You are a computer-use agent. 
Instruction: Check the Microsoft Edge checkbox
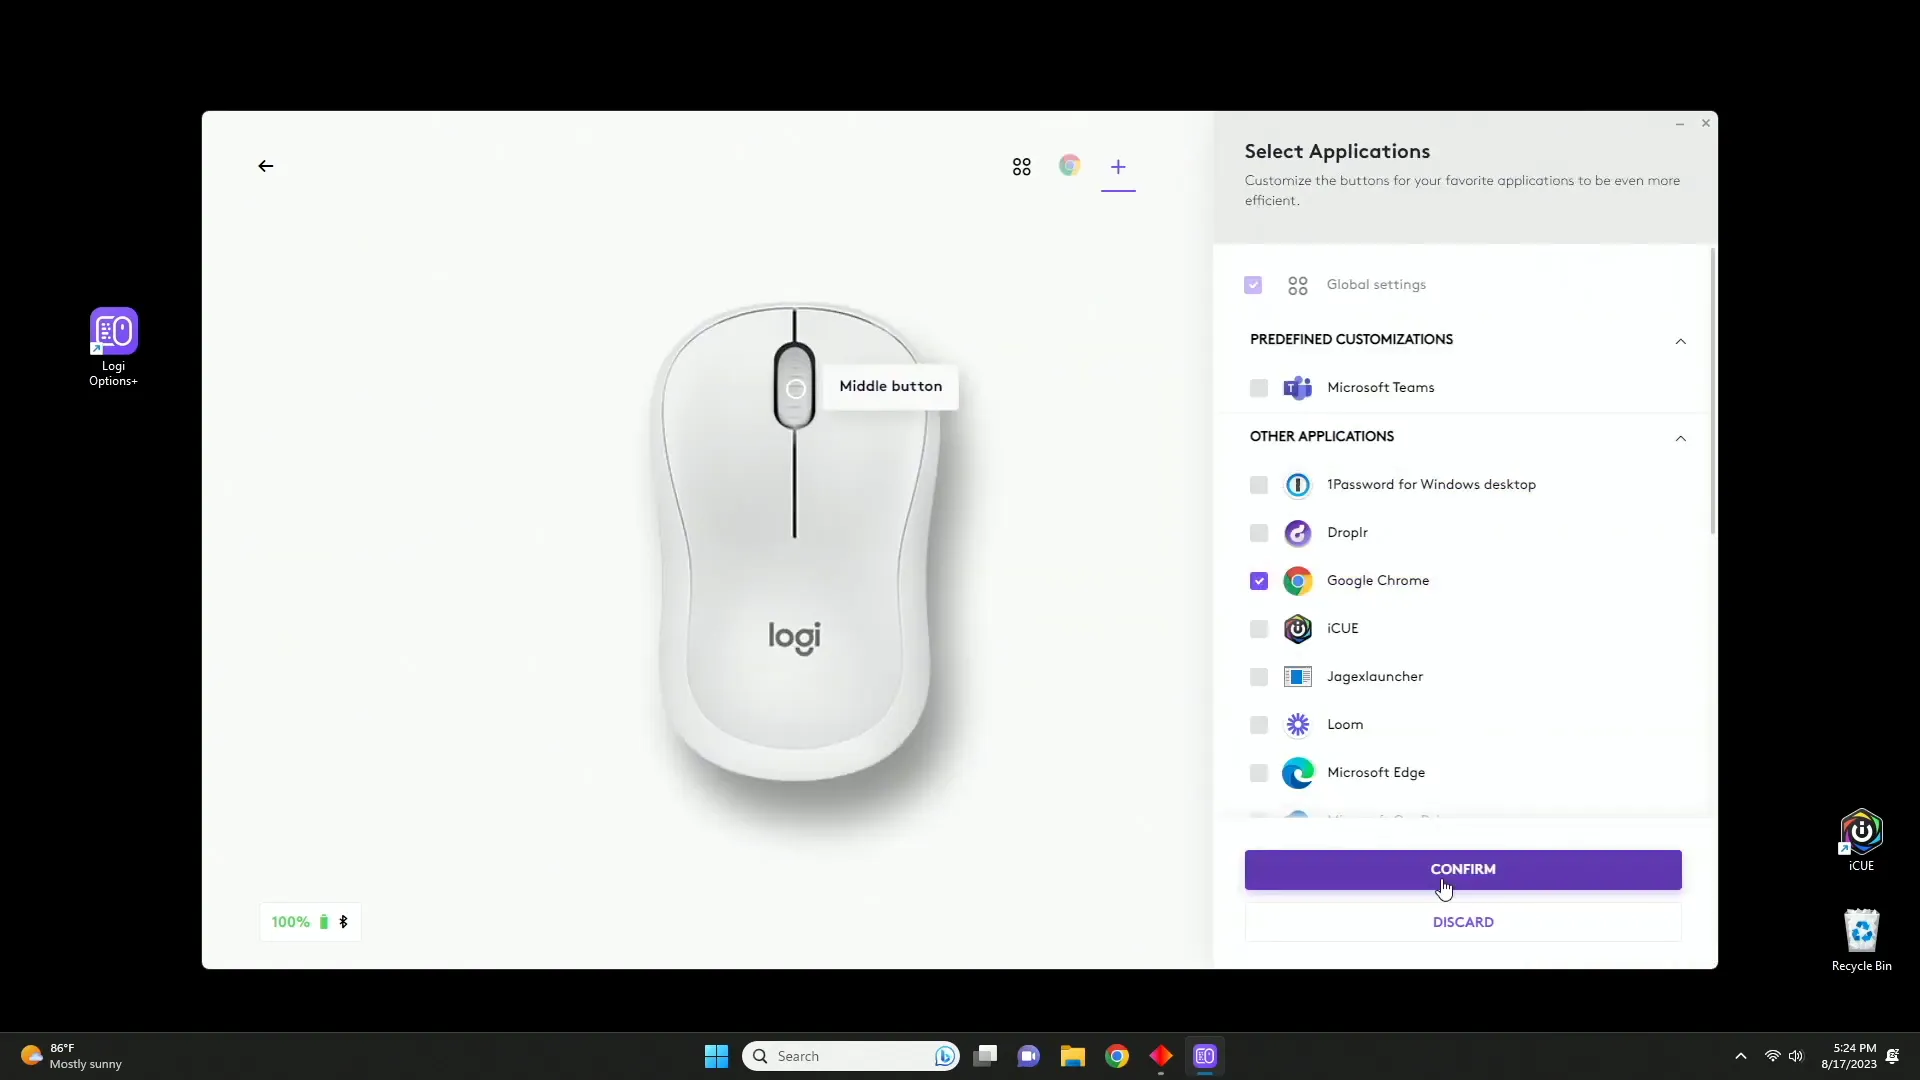pyautogui.click(x=1259, y=773)
